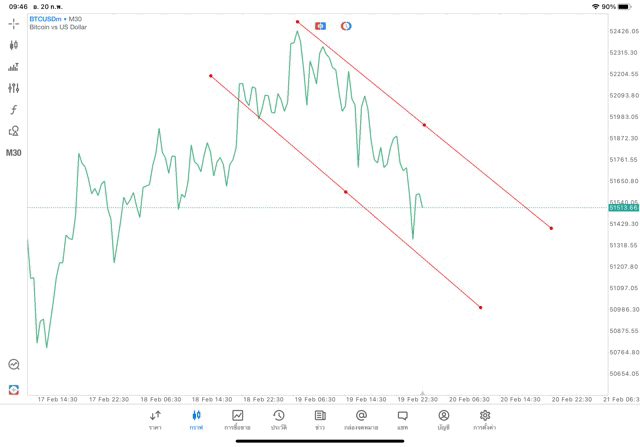Screen dimensions: 640x447
Task: Open the ประวัติ (History) tab
Action: point(278,419)
